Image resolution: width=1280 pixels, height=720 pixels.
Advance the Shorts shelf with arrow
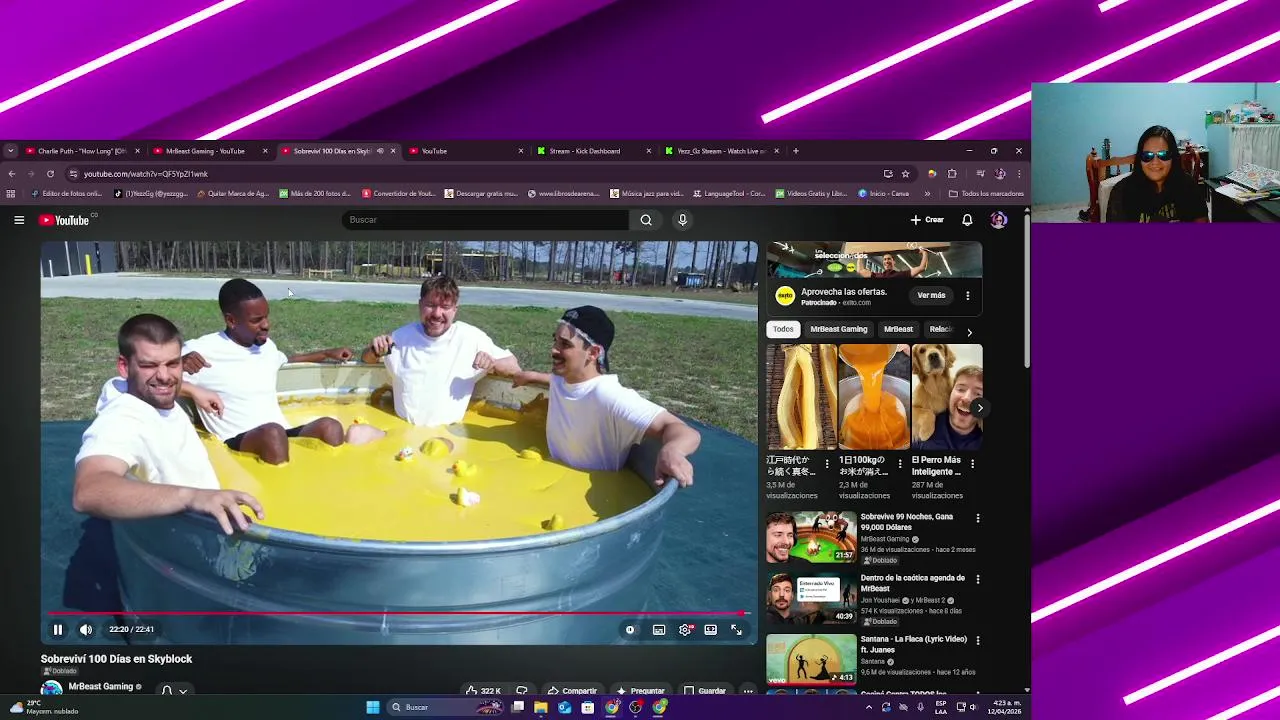pos(980,407)
